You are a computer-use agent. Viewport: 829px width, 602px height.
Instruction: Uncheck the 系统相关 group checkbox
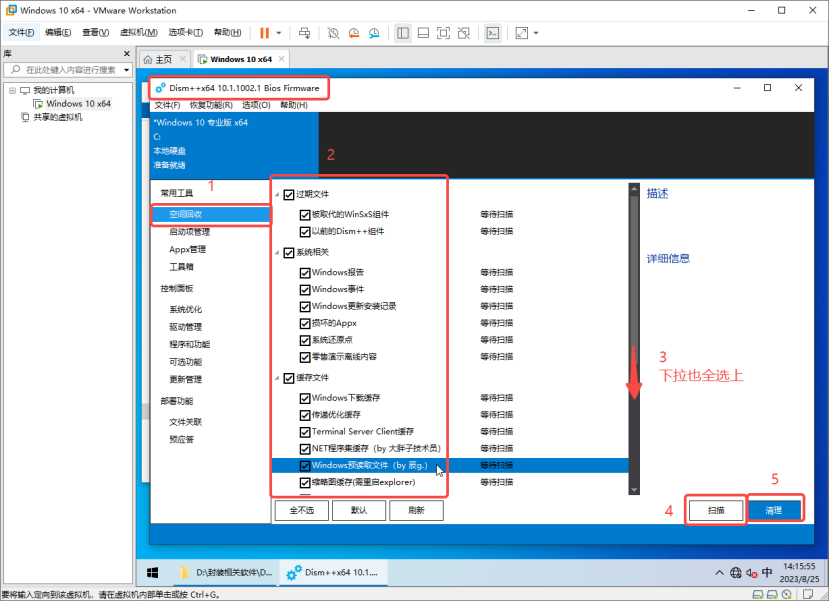pos(289,253)
